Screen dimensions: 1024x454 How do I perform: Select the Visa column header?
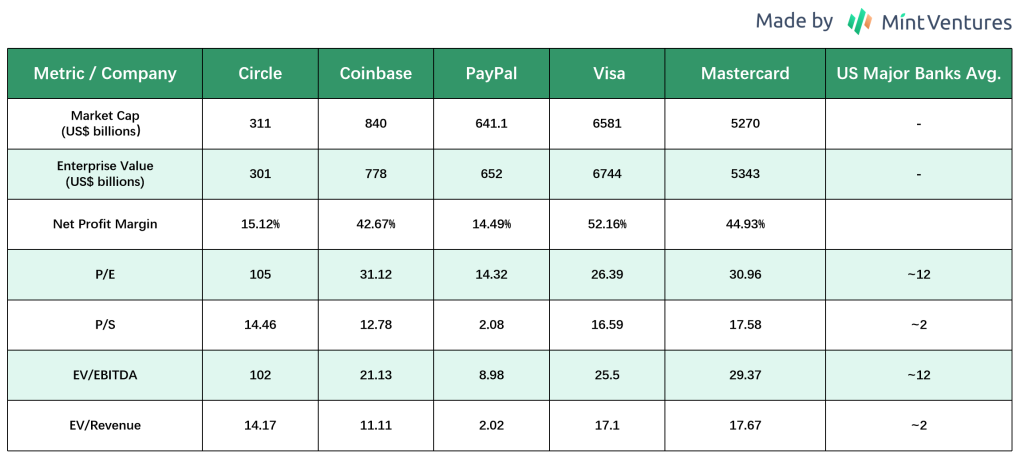pos(608,73)
